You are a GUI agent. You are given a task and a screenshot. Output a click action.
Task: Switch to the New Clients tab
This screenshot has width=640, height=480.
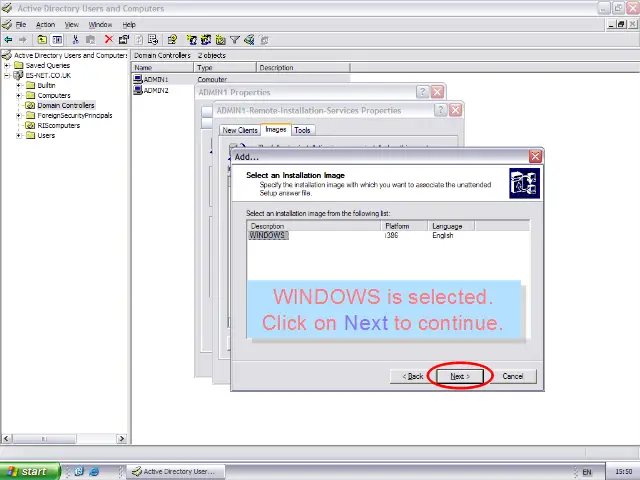coord(240,130)
